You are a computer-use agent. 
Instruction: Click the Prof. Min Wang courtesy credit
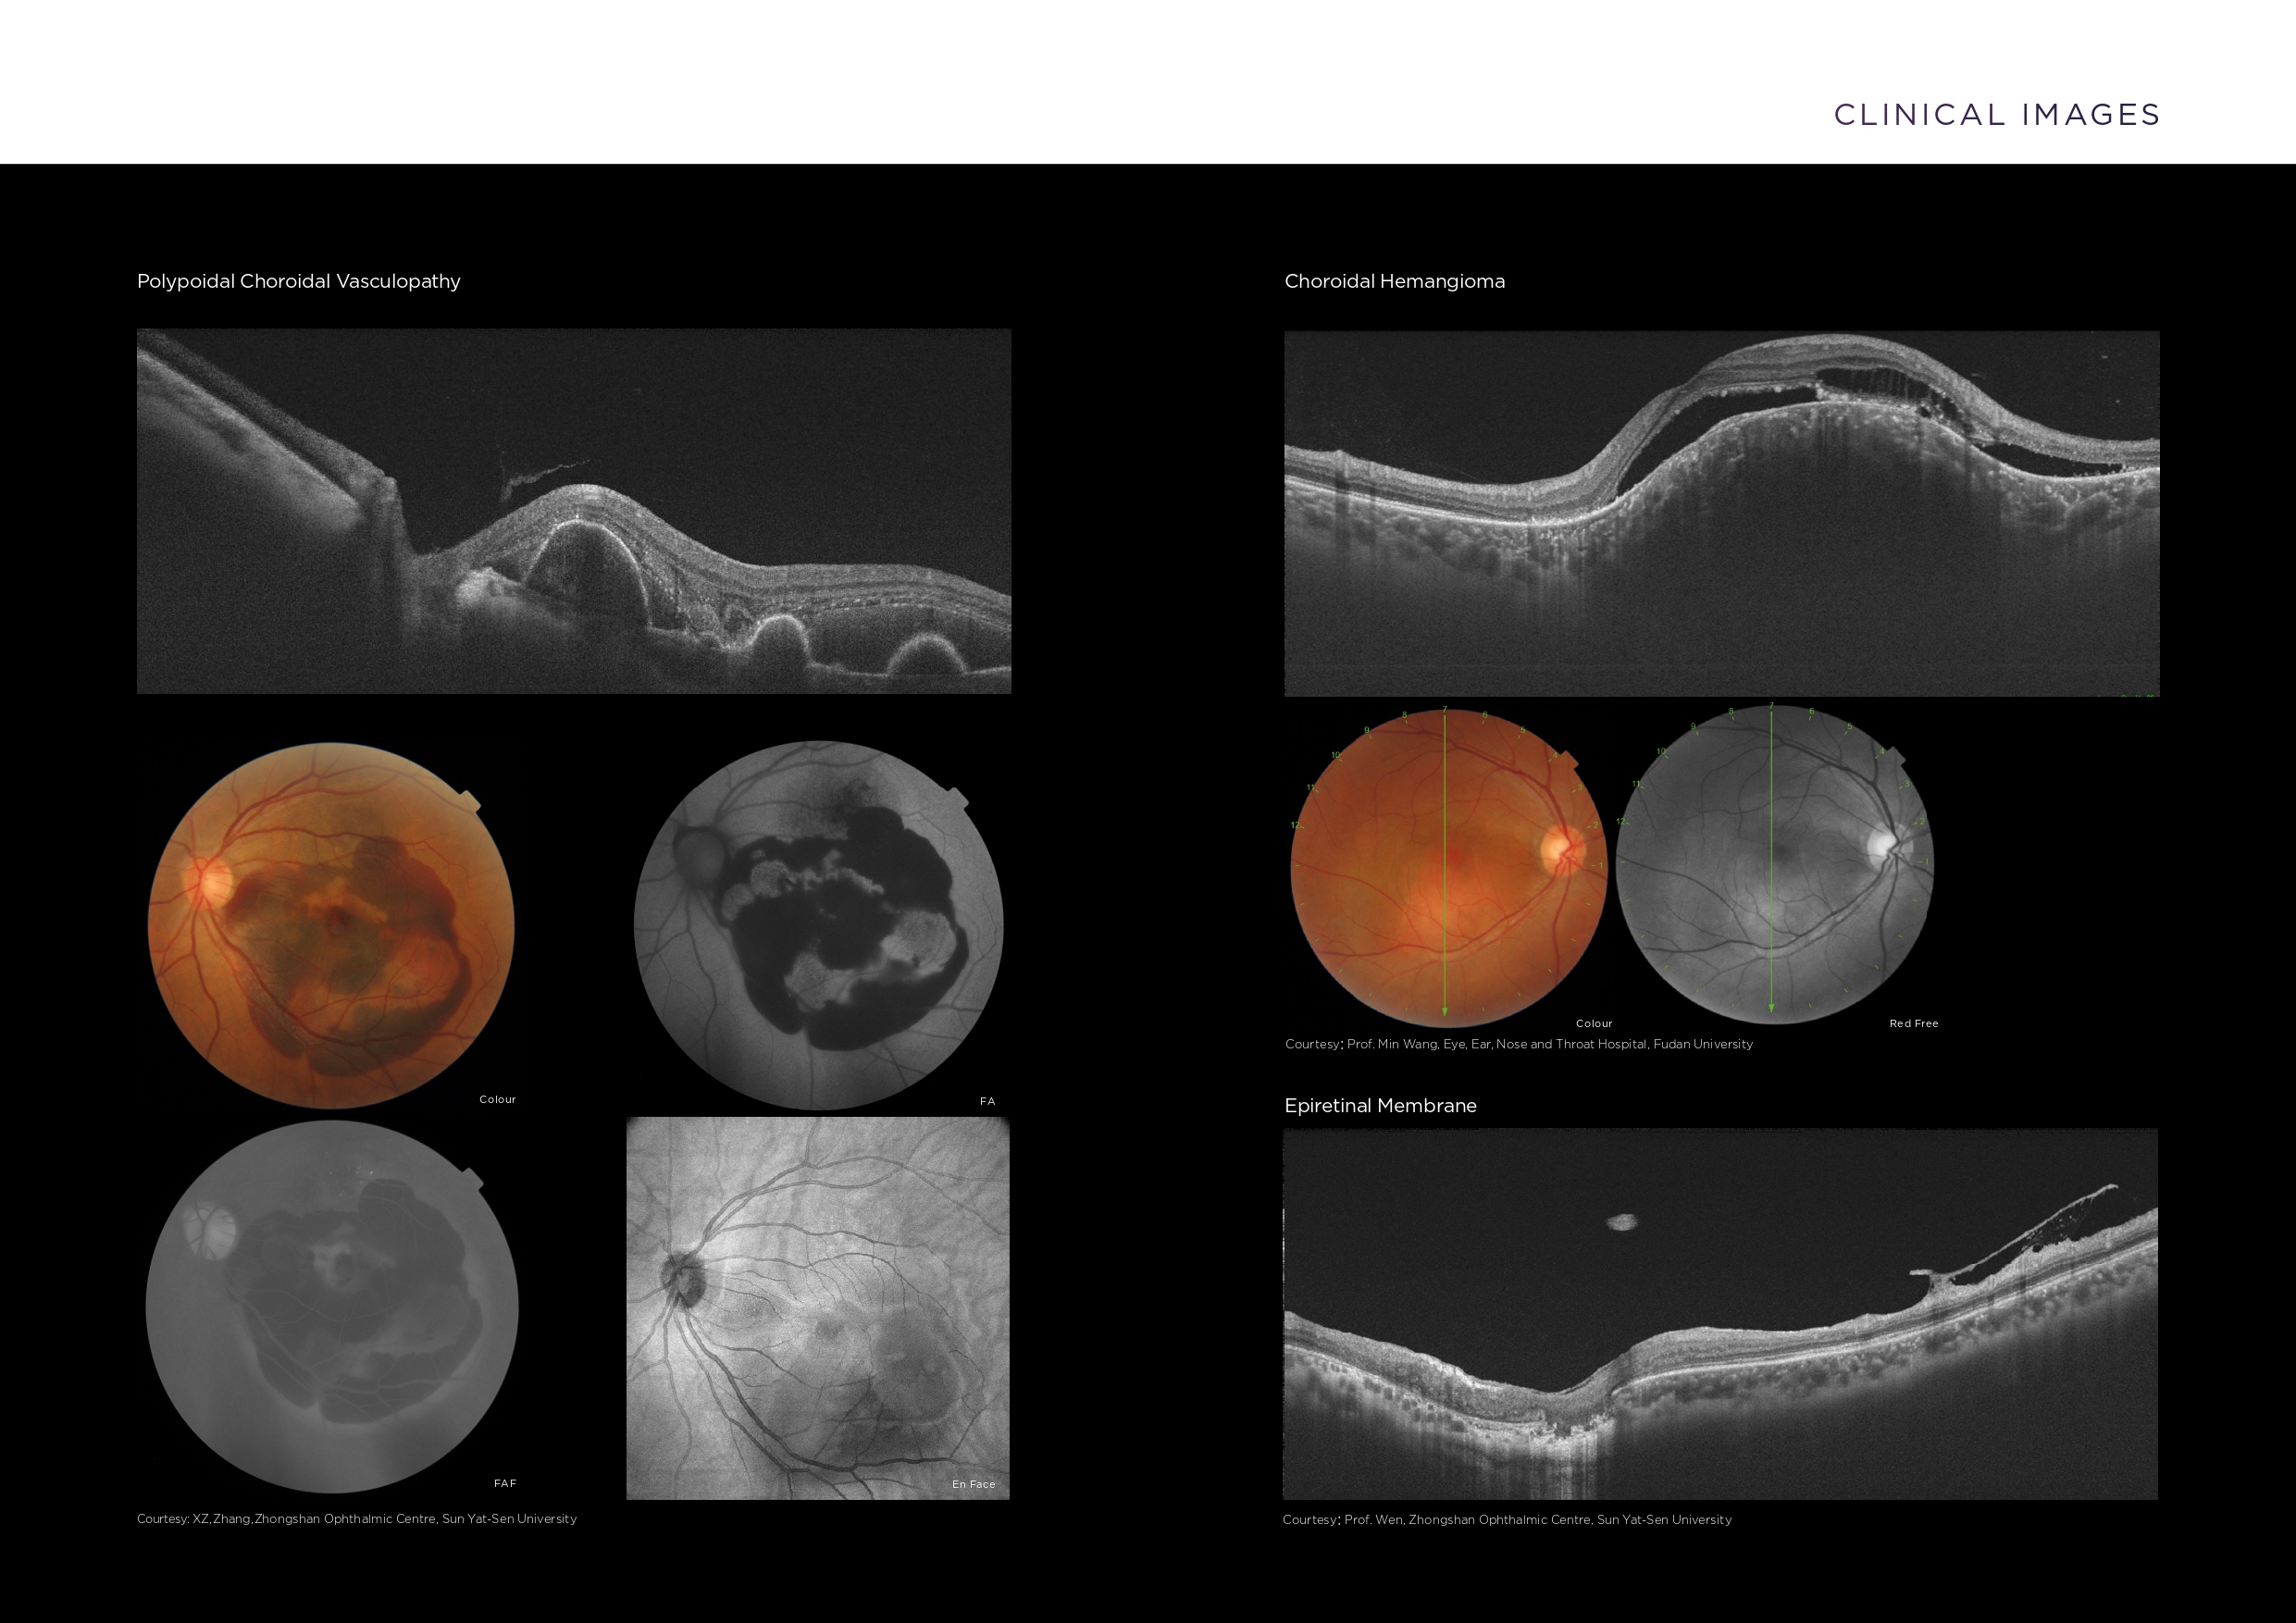pos(1518,1044)
